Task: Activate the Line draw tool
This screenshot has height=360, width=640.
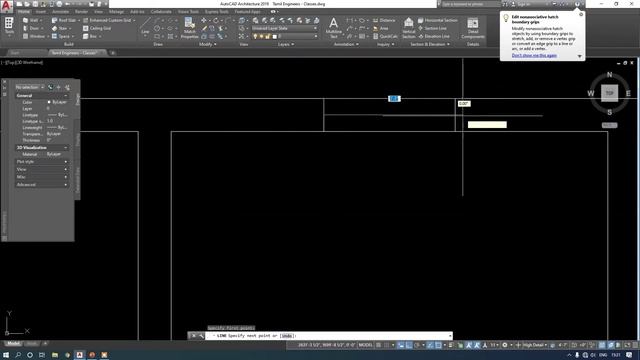Action: click(x=145, y=26)
